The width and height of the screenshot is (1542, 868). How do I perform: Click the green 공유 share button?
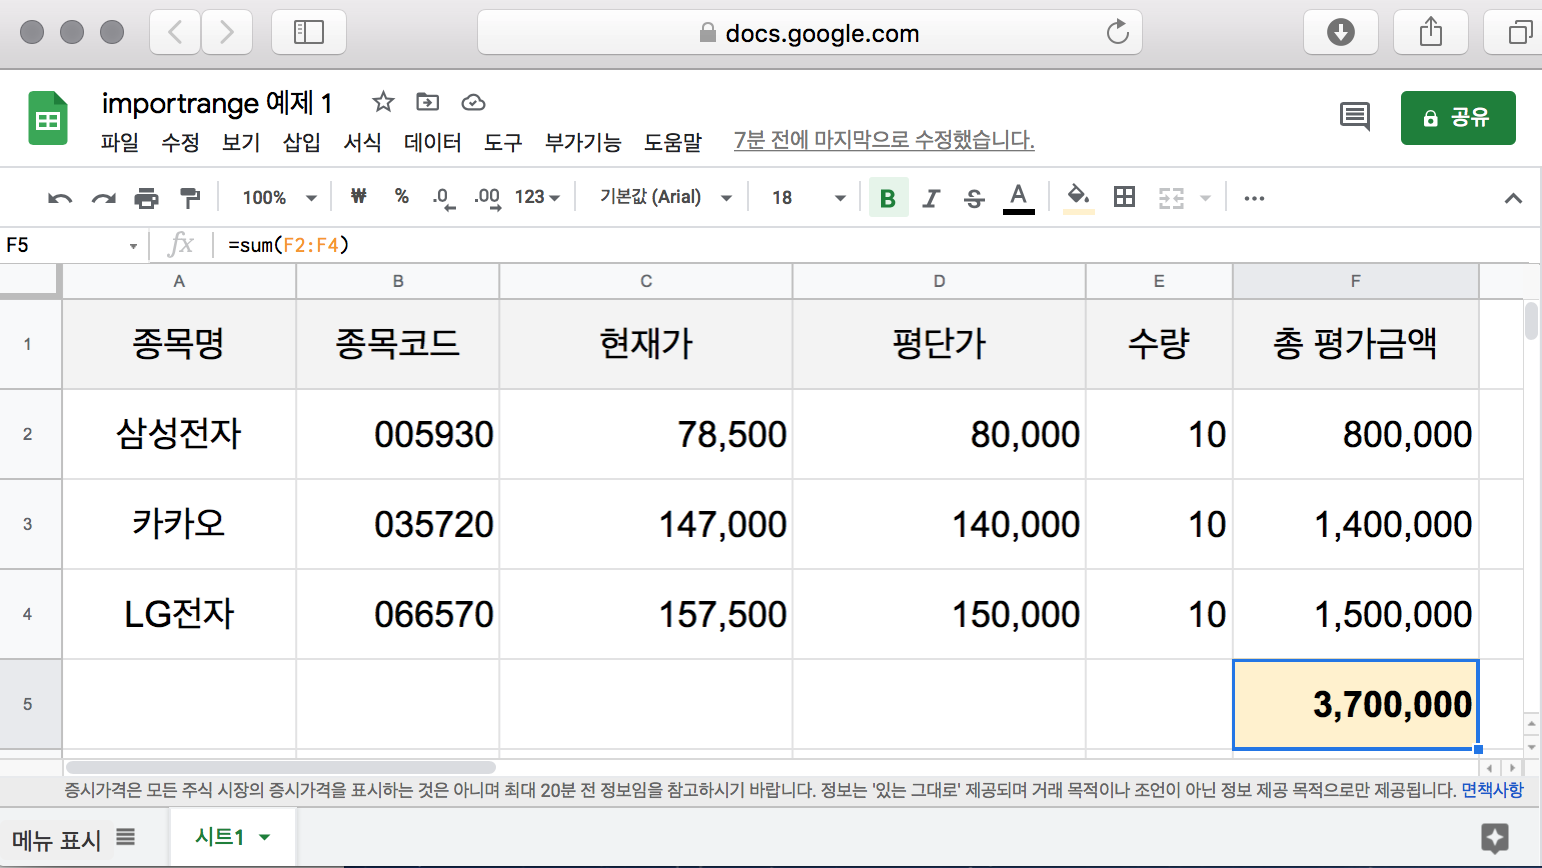point(1458,118)
